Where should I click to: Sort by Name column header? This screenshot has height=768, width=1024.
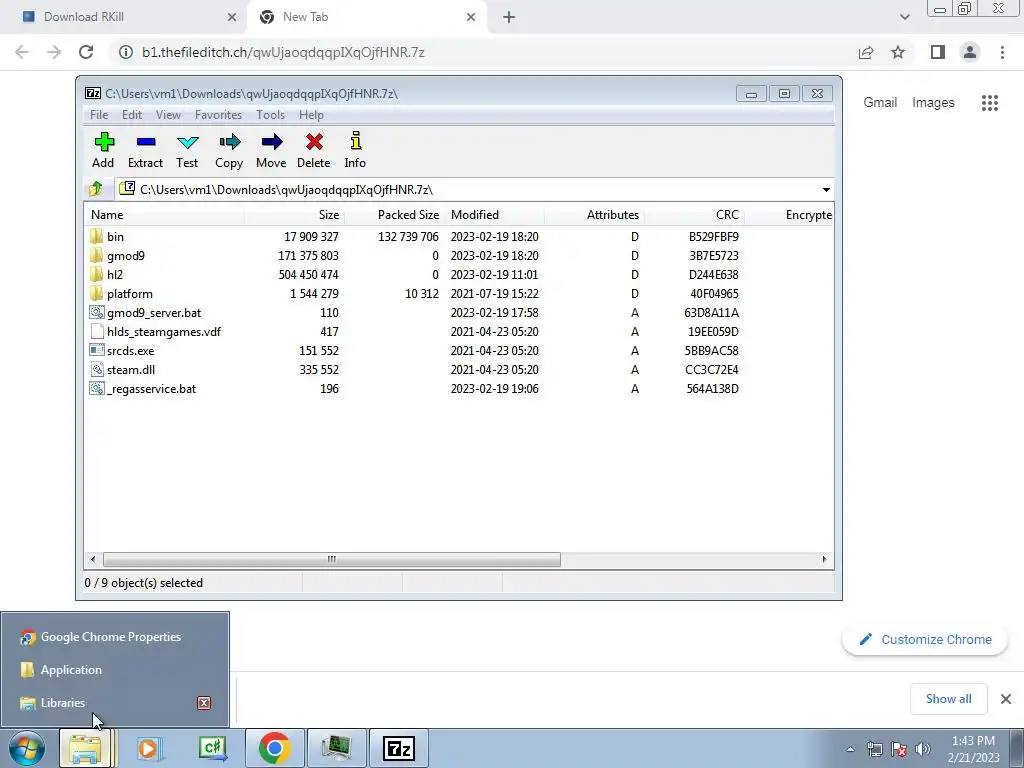click(x=165, y=214)
